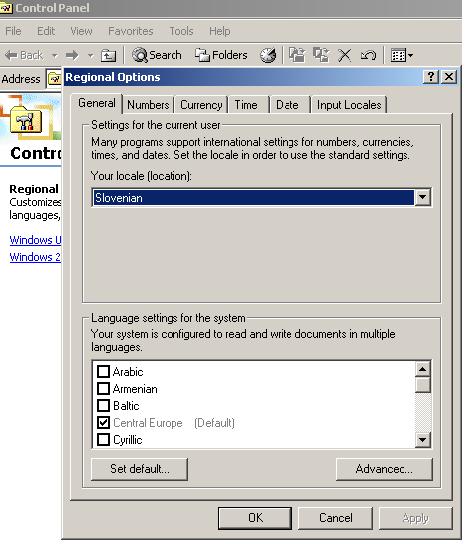The height and width of the screenshot is (544, 466).
Task: Click the Up folder icon
Action: point(108,55)
